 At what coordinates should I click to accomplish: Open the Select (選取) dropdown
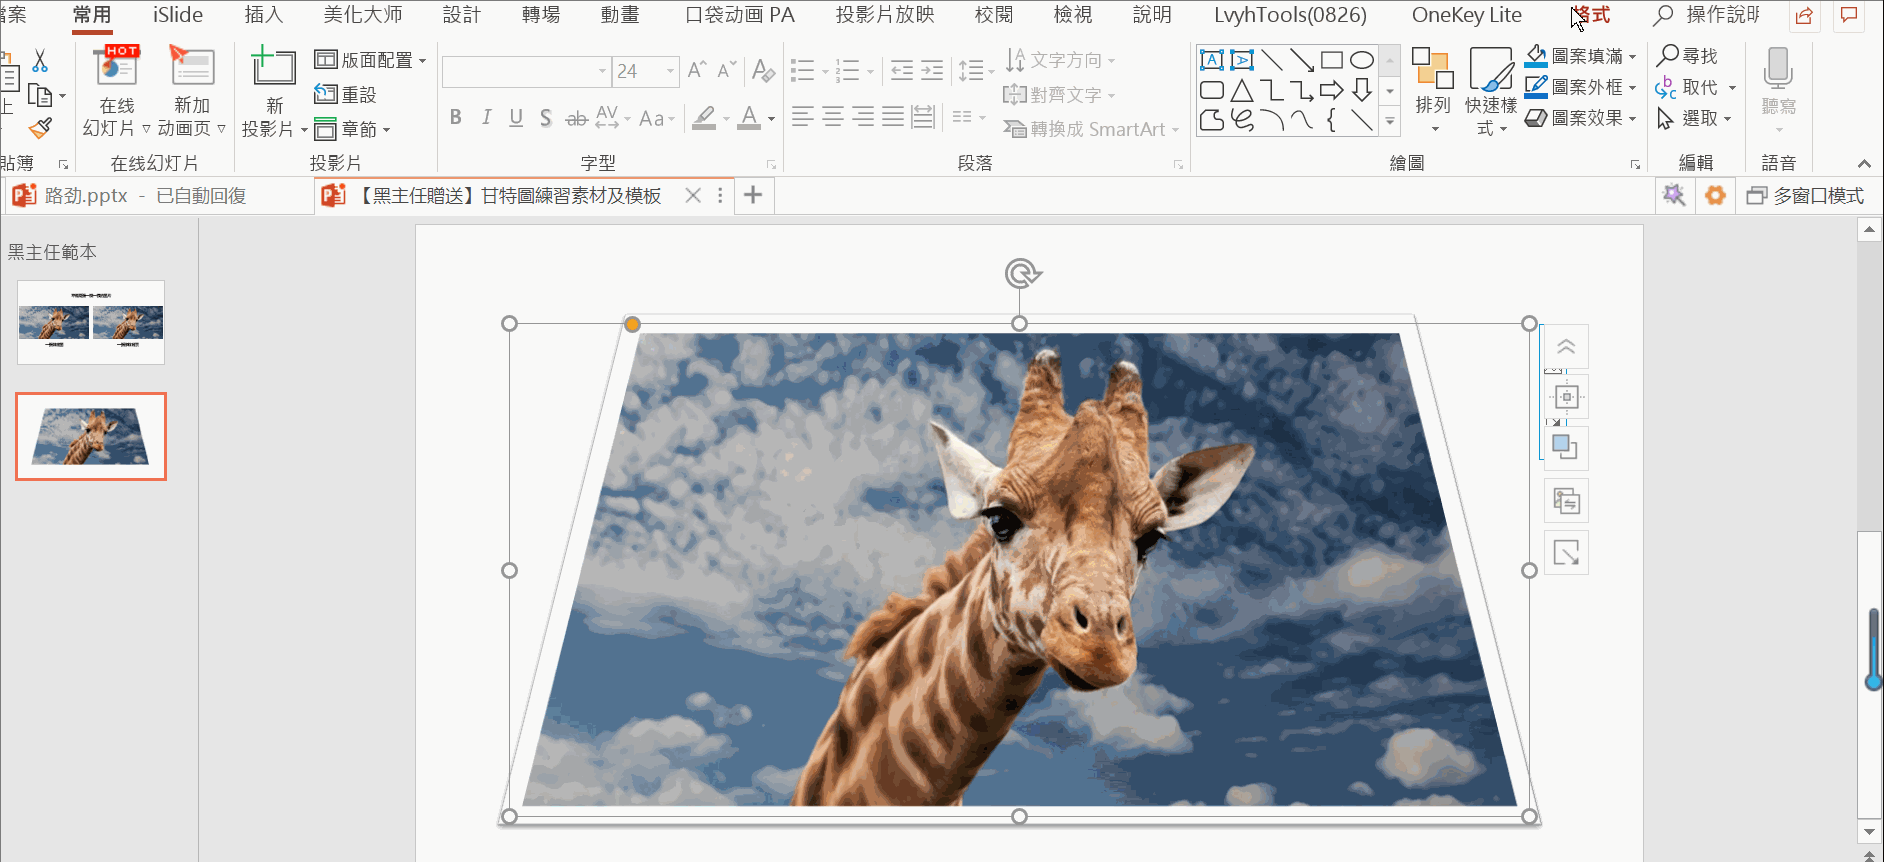1694,118
